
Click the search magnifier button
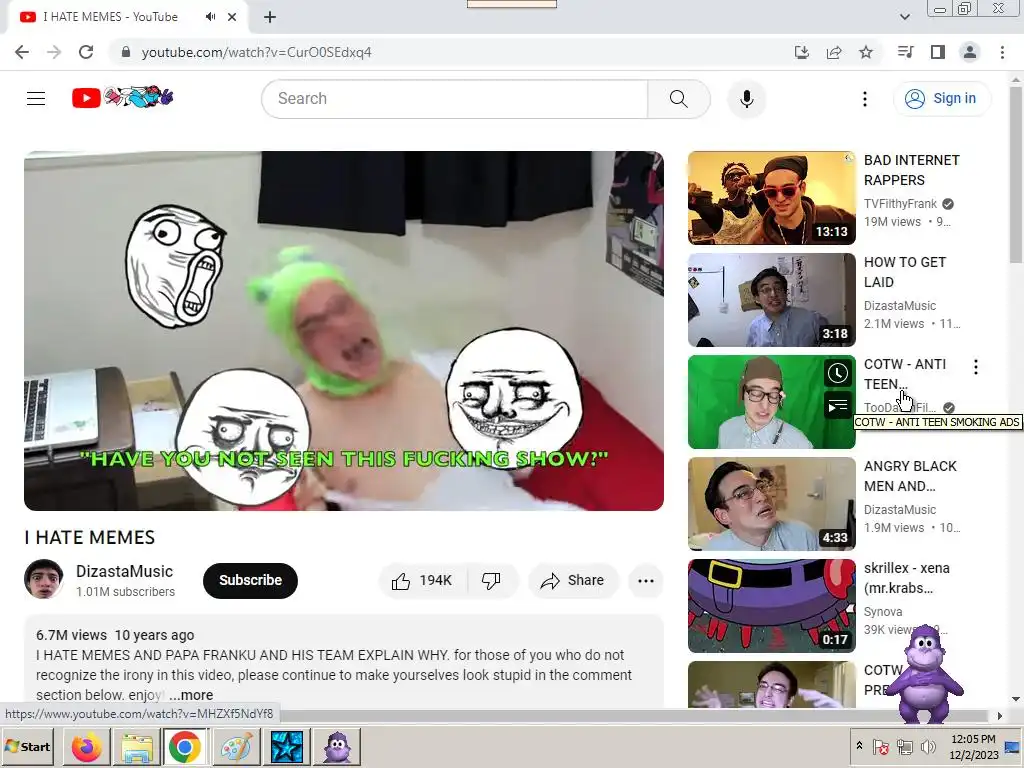(x=679, y=99)
